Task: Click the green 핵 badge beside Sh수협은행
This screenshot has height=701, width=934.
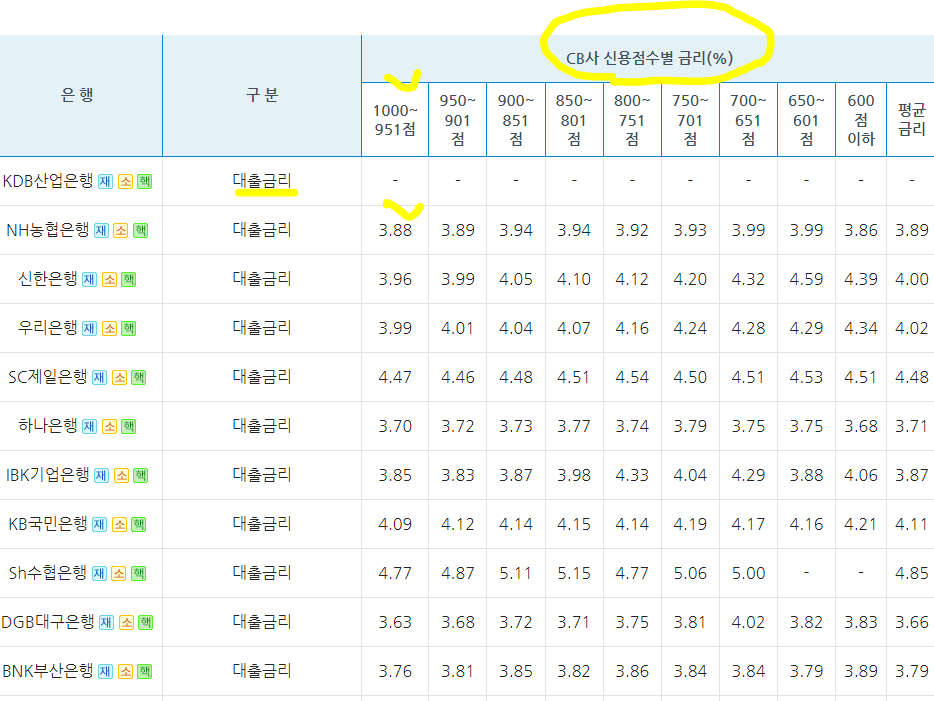Action: tap(139, 574)
